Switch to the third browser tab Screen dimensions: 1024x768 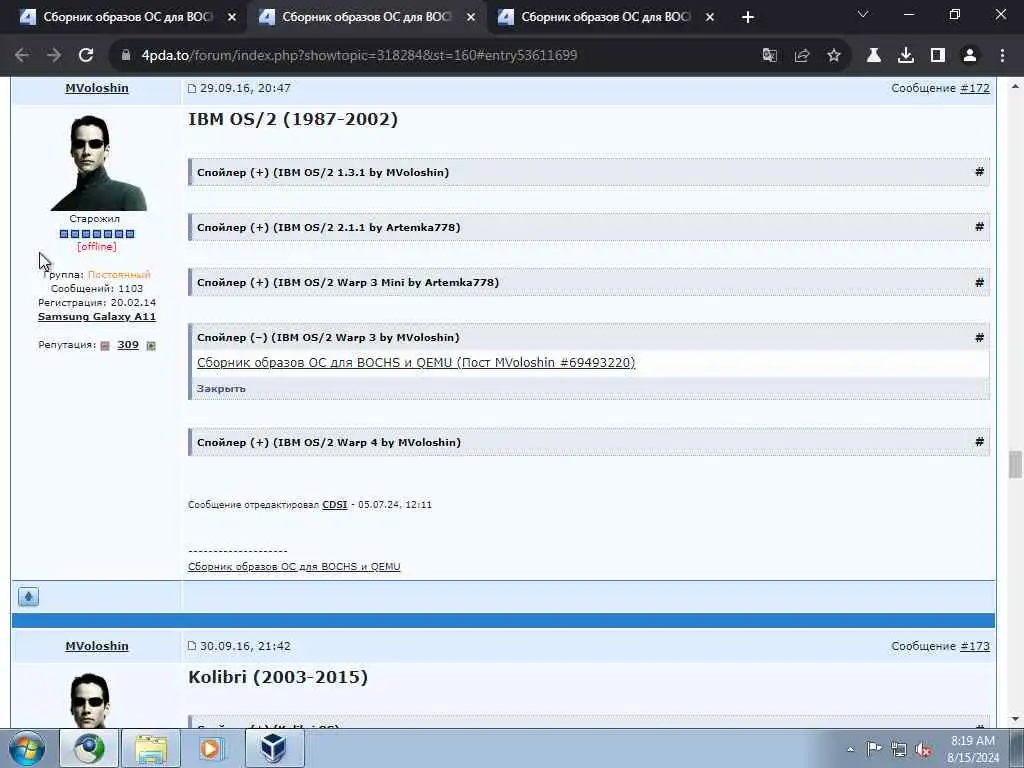(x=605, y=17)
